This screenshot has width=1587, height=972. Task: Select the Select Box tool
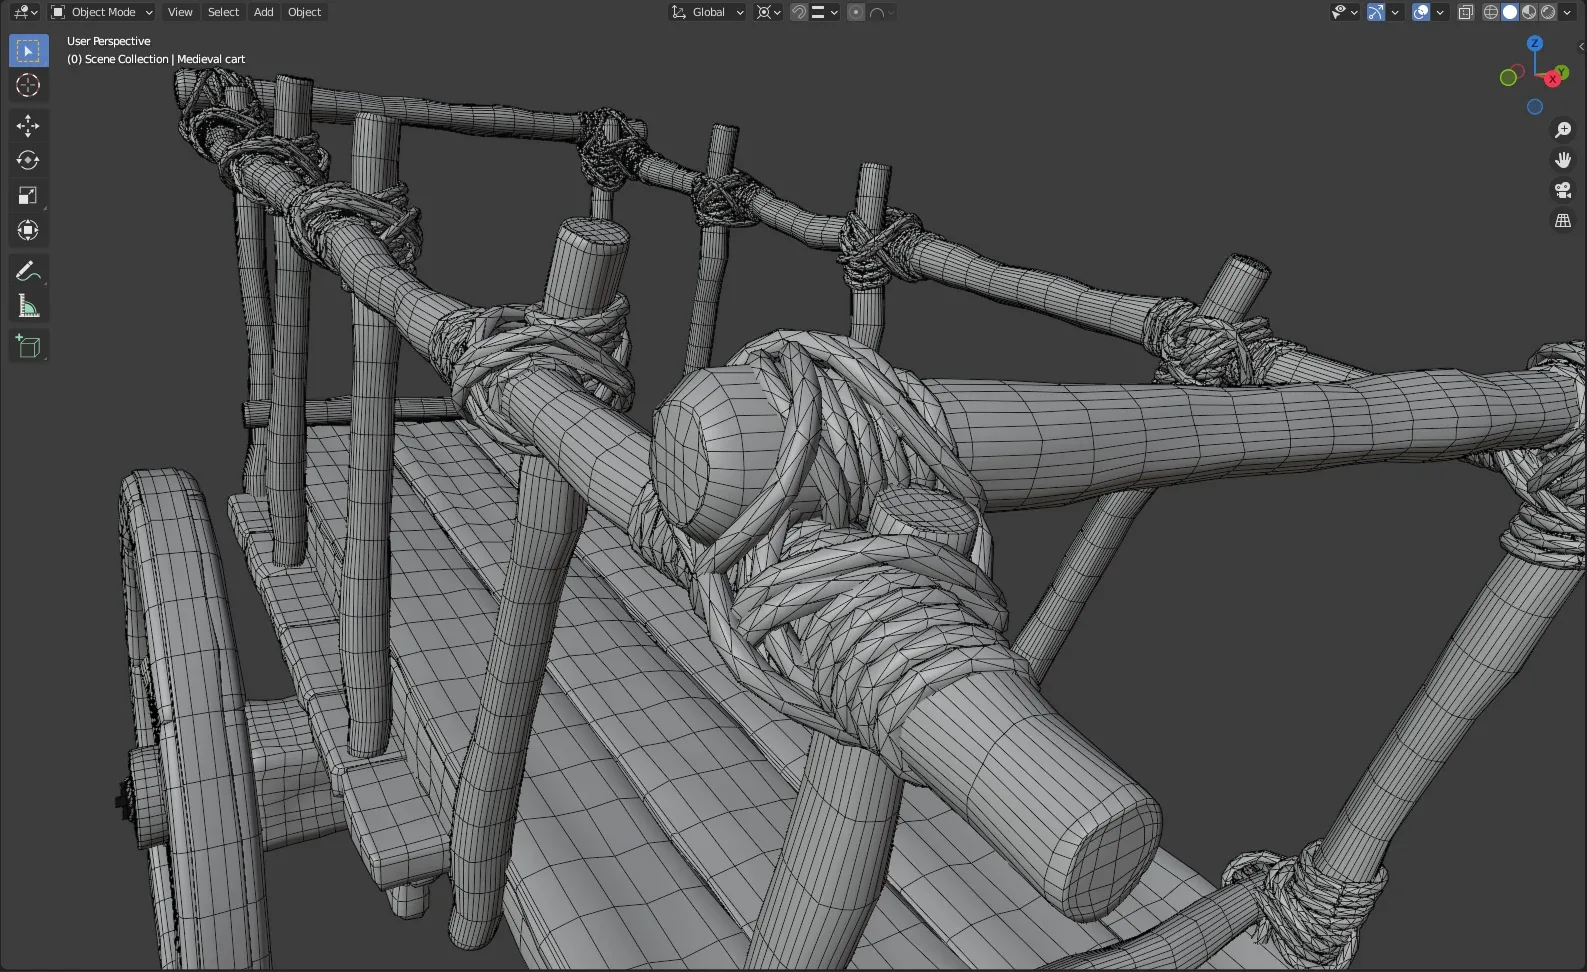click(28, 51)
